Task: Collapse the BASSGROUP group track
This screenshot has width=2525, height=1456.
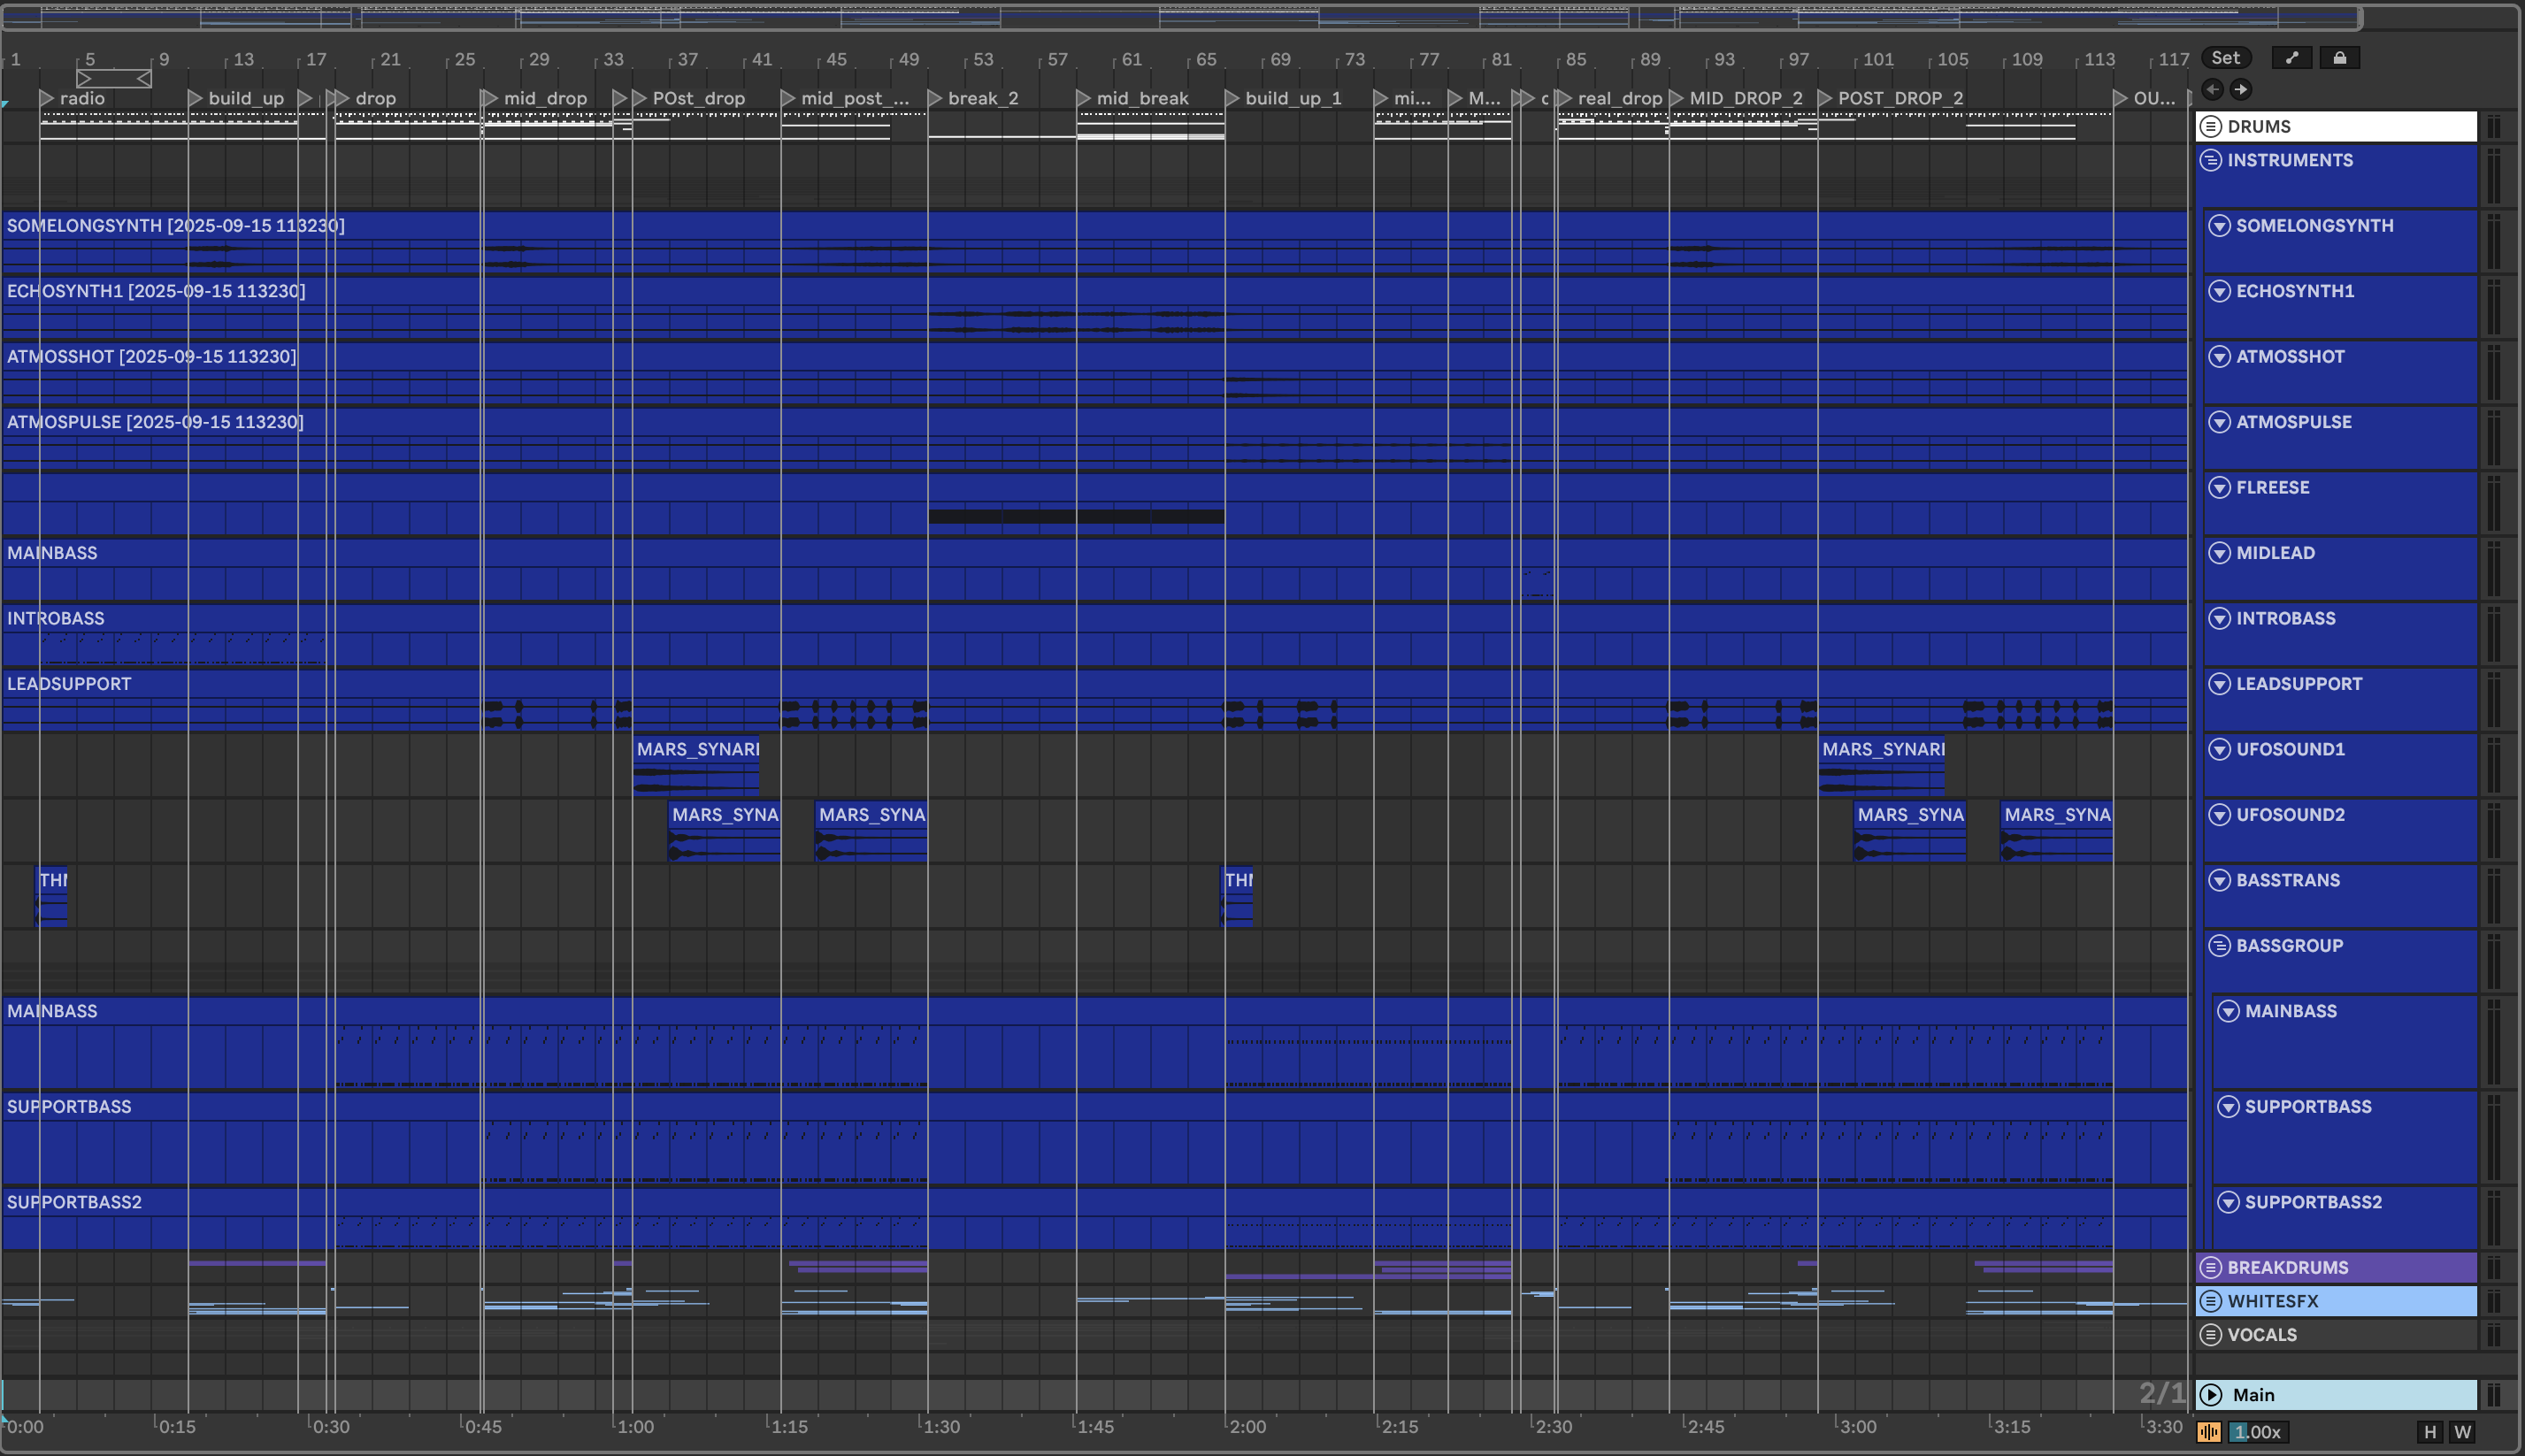Action: pos(2219,946)
